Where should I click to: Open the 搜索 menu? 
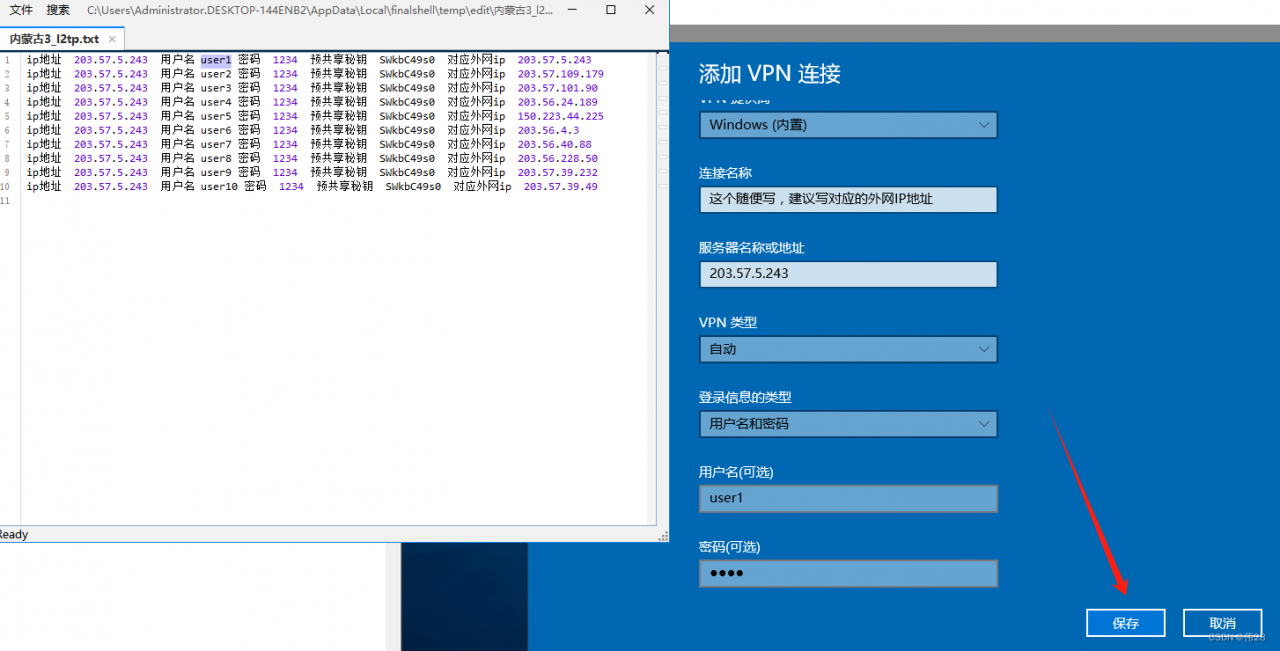(x=58, y=10)
